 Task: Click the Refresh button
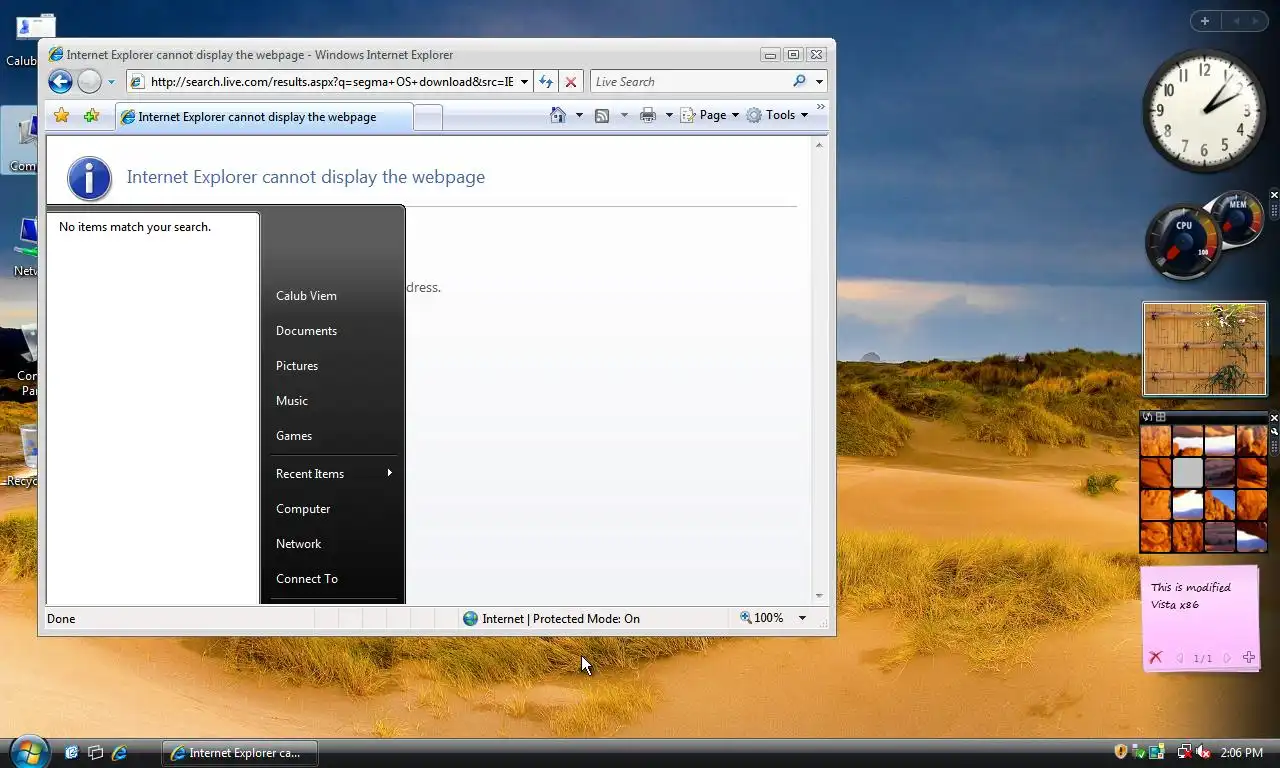(x=546, y=82)
